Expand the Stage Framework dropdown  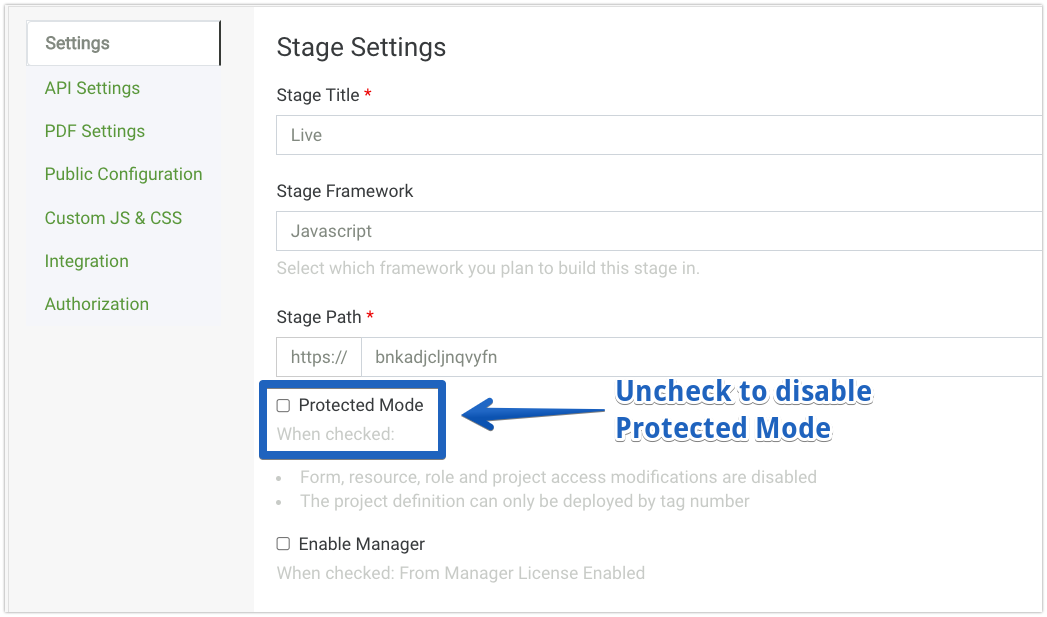pyautogui.click(x=659, y=231)
